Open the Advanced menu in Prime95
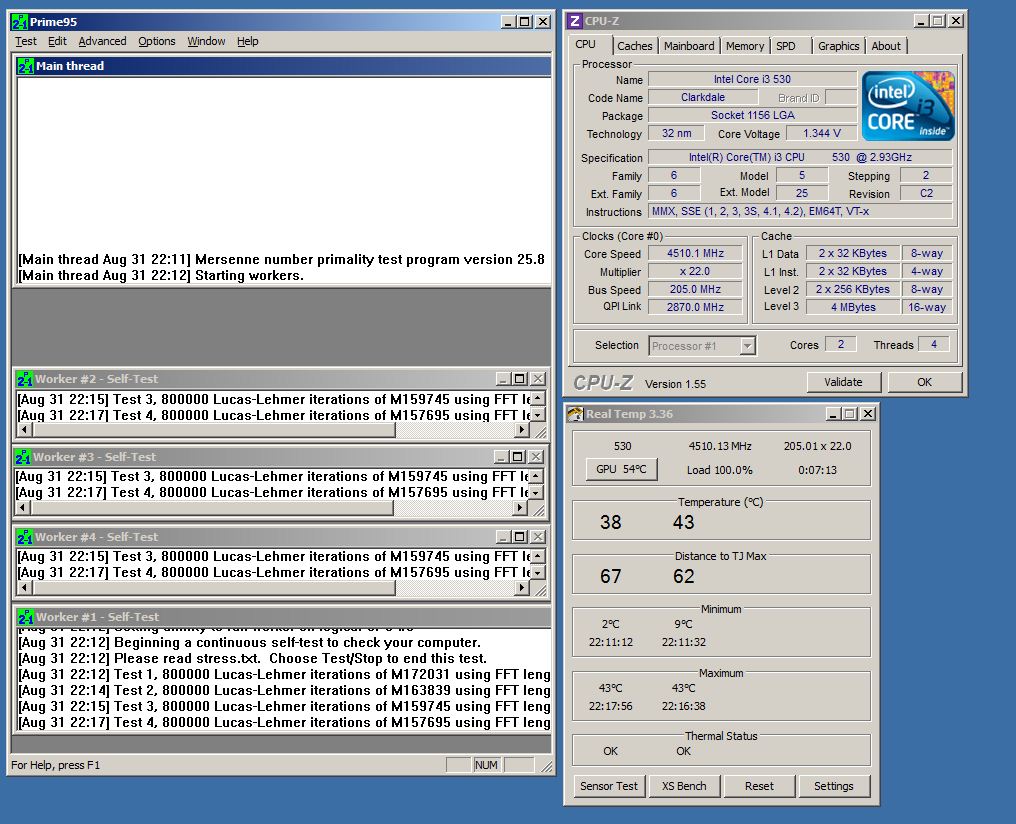Viewport: 1016px width, 824px height. pyautogui.click(x=102, y=41)
